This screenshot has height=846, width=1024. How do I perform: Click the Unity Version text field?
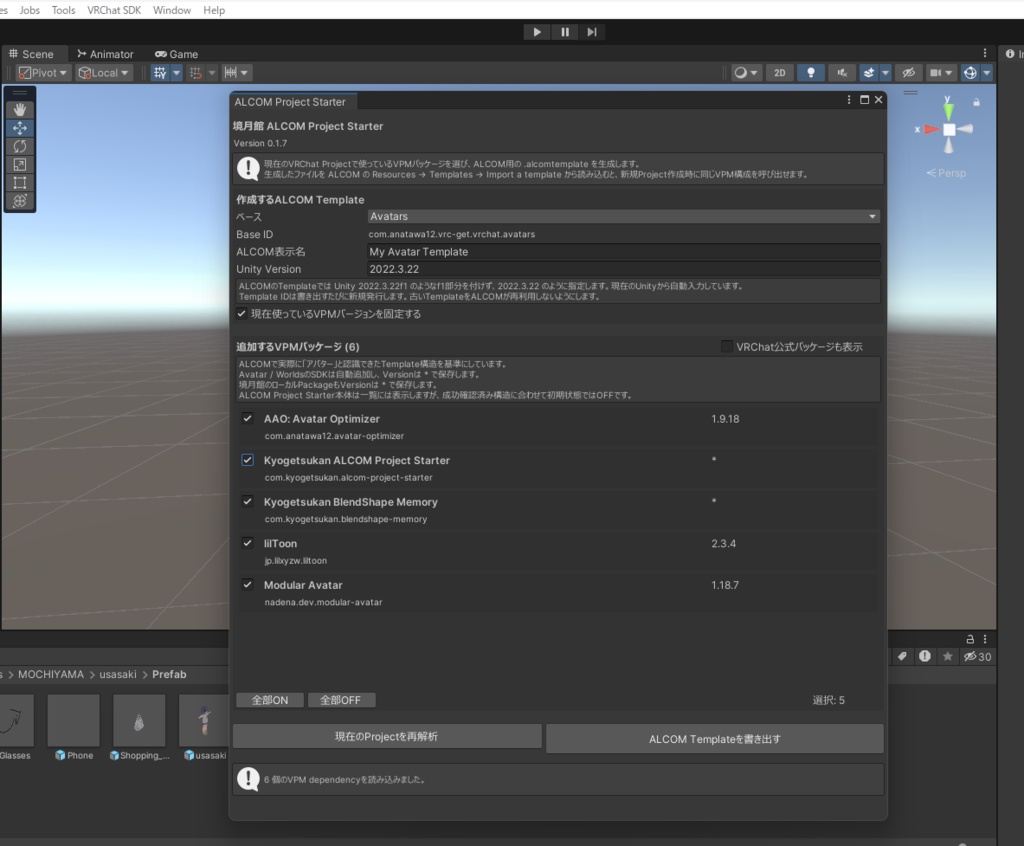click(x=624, y=269)
